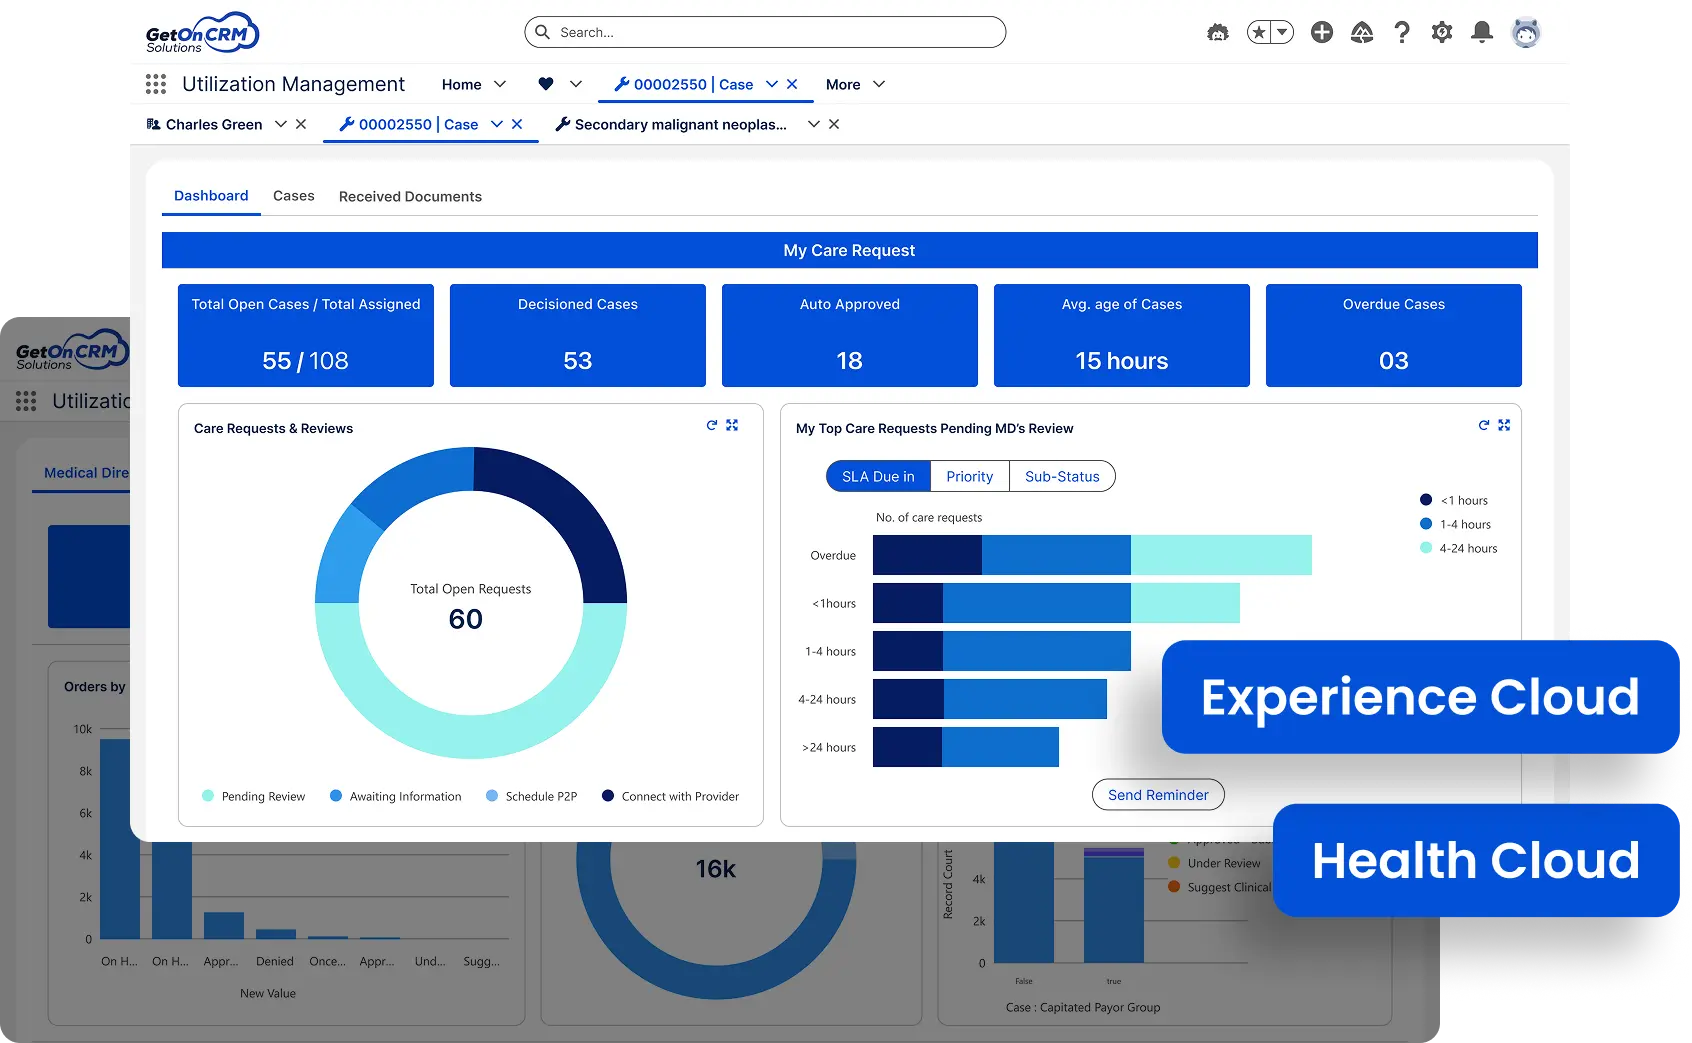This screenshot has height=1043, width=1692.
Task: Refresh the Care Requests & Reviews chart
Action: click(711, 425)
